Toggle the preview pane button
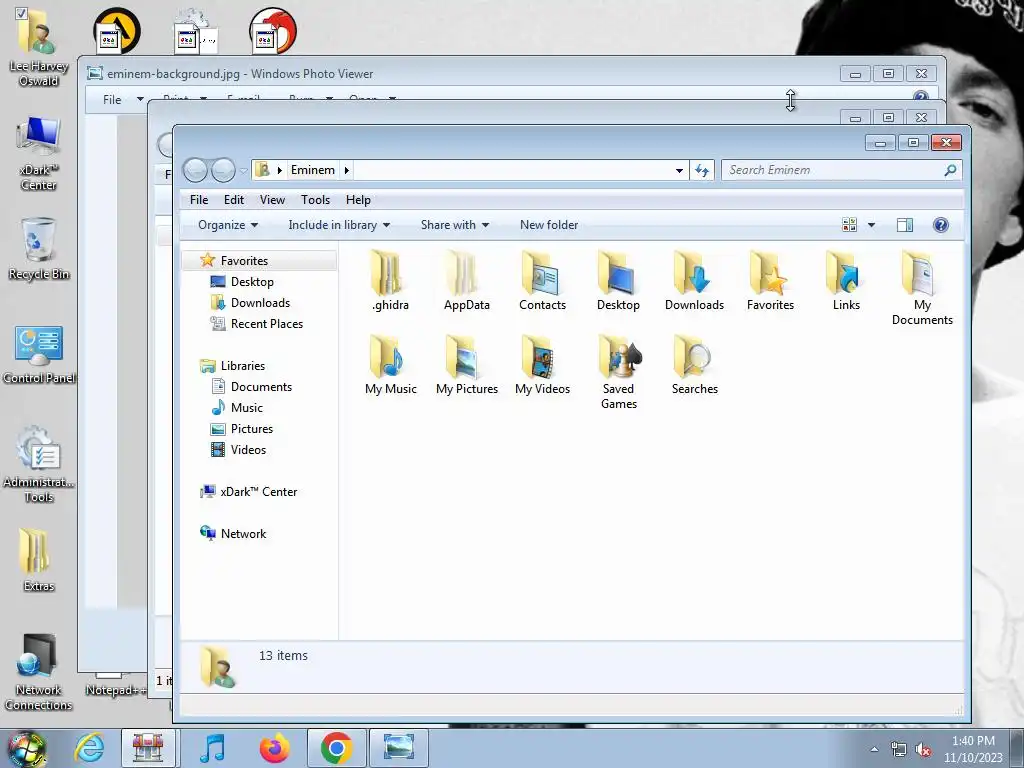The height and width of the screenshot is (768, 1024). (x=904, y=225)
